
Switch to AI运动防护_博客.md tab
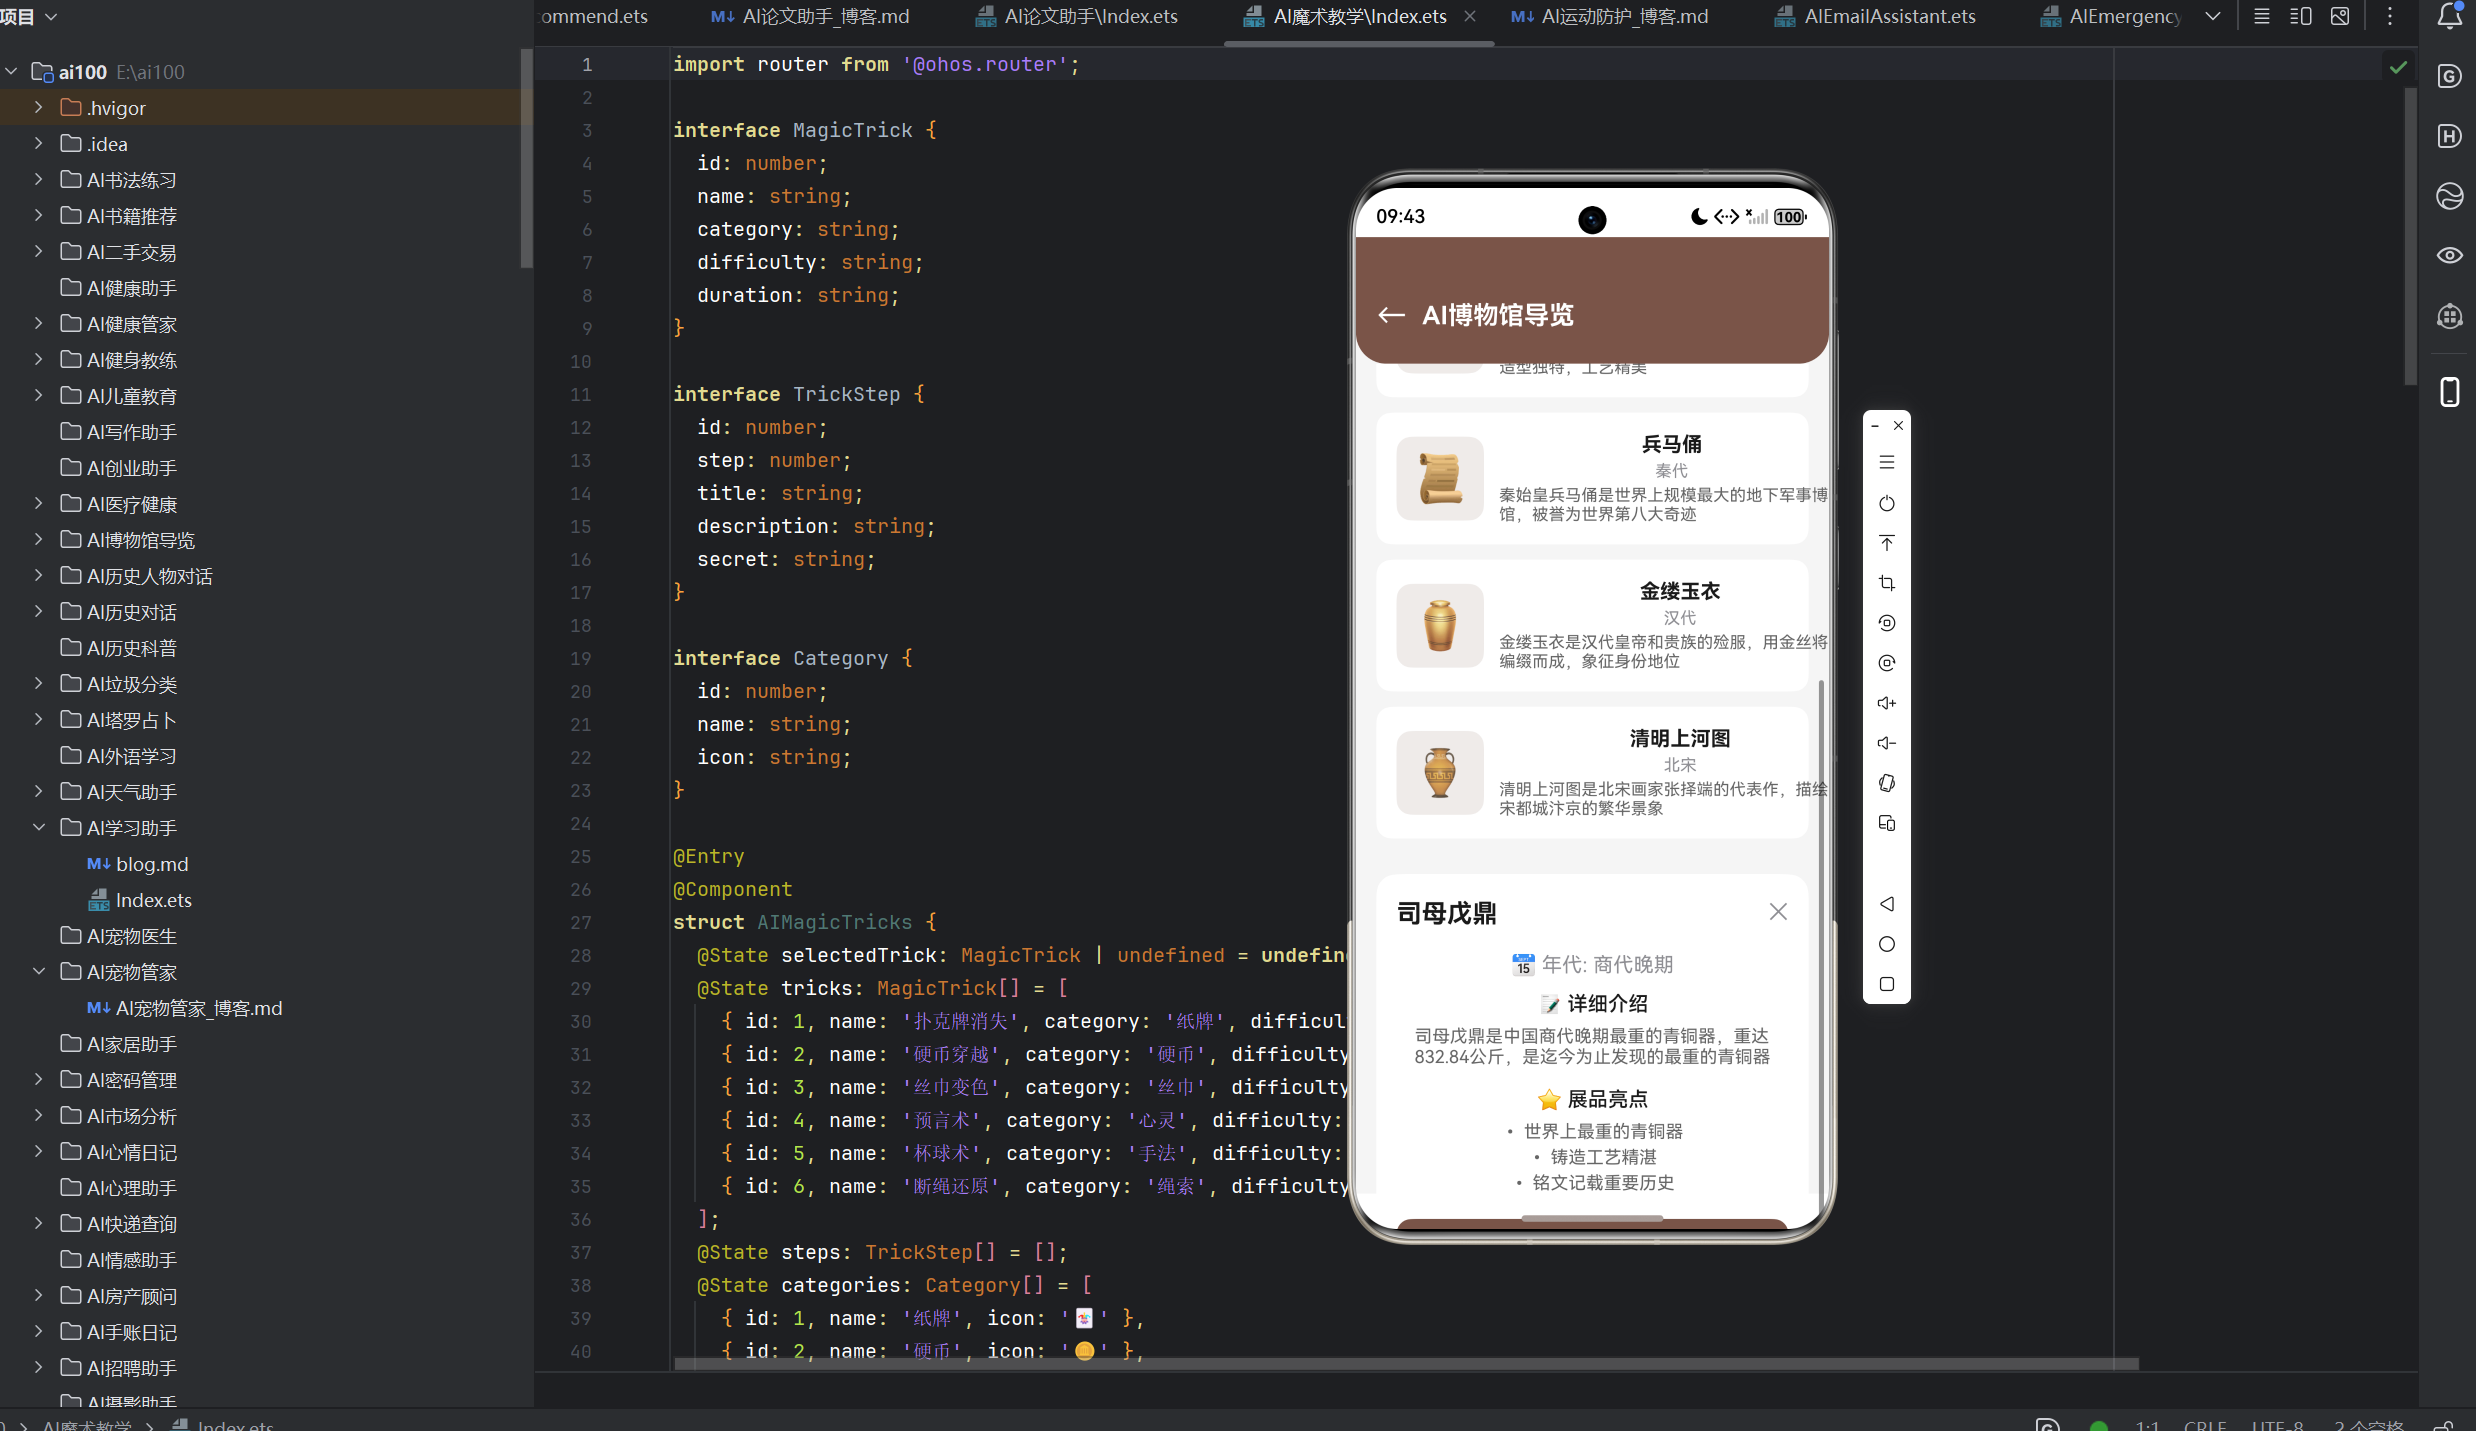[x=1609, y=16]
